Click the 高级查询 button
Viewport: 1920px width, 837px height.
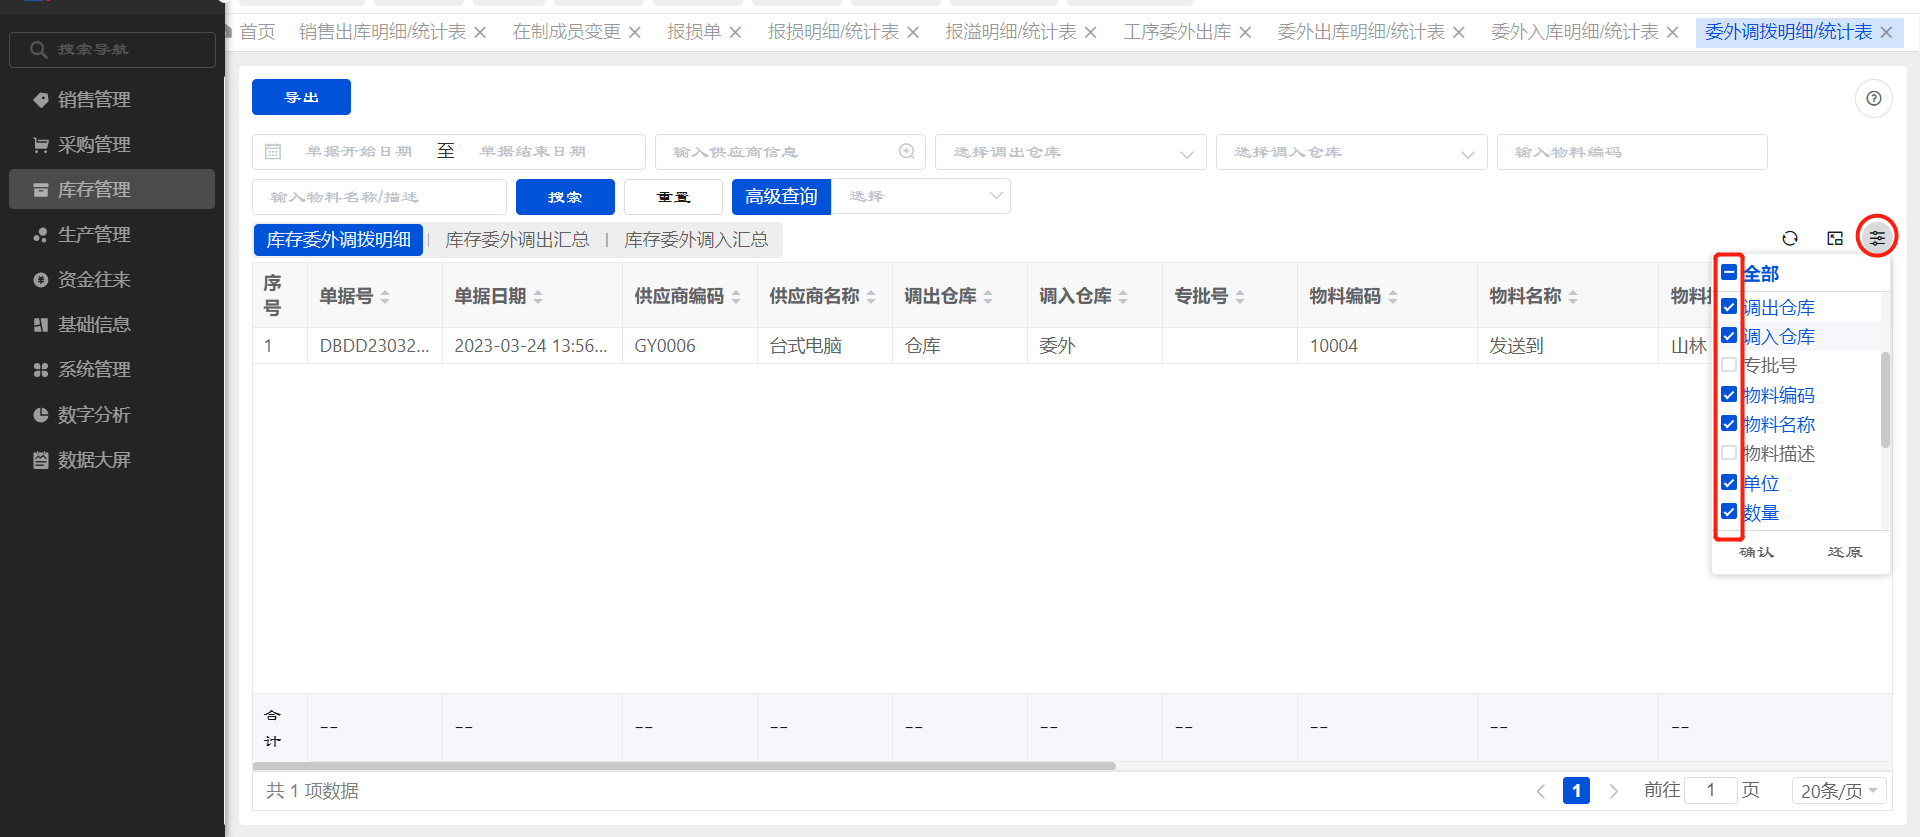click(x=781, y=197)
